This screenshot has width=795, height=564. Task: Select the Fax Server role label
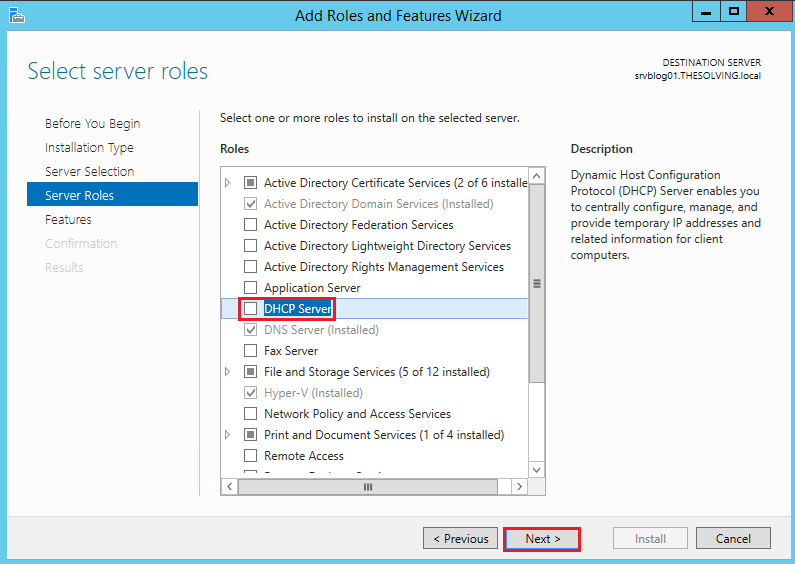click(x=291, y=350)
